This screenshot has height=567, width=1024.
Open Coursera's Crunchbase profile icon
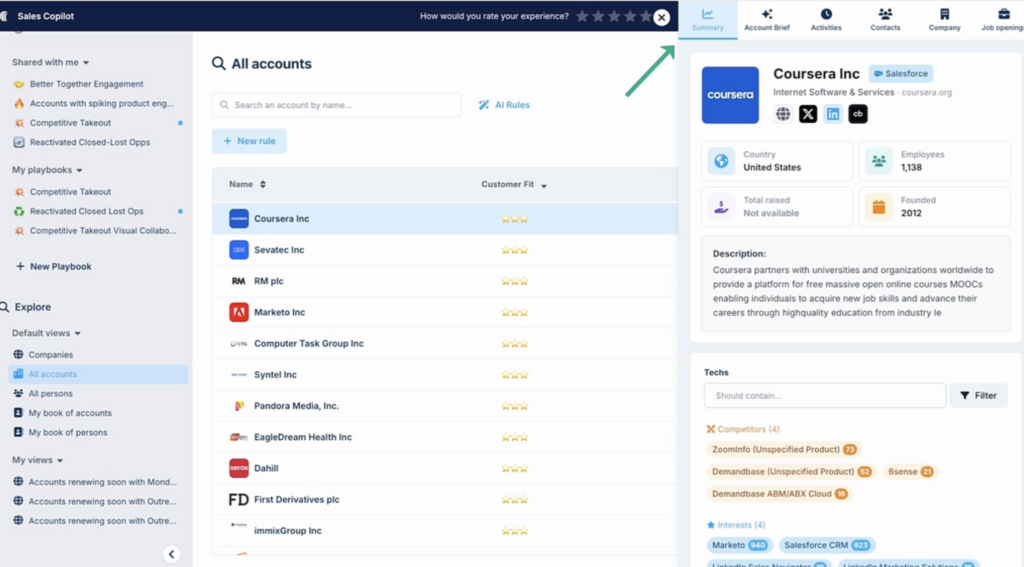click(x=857, y=114)
